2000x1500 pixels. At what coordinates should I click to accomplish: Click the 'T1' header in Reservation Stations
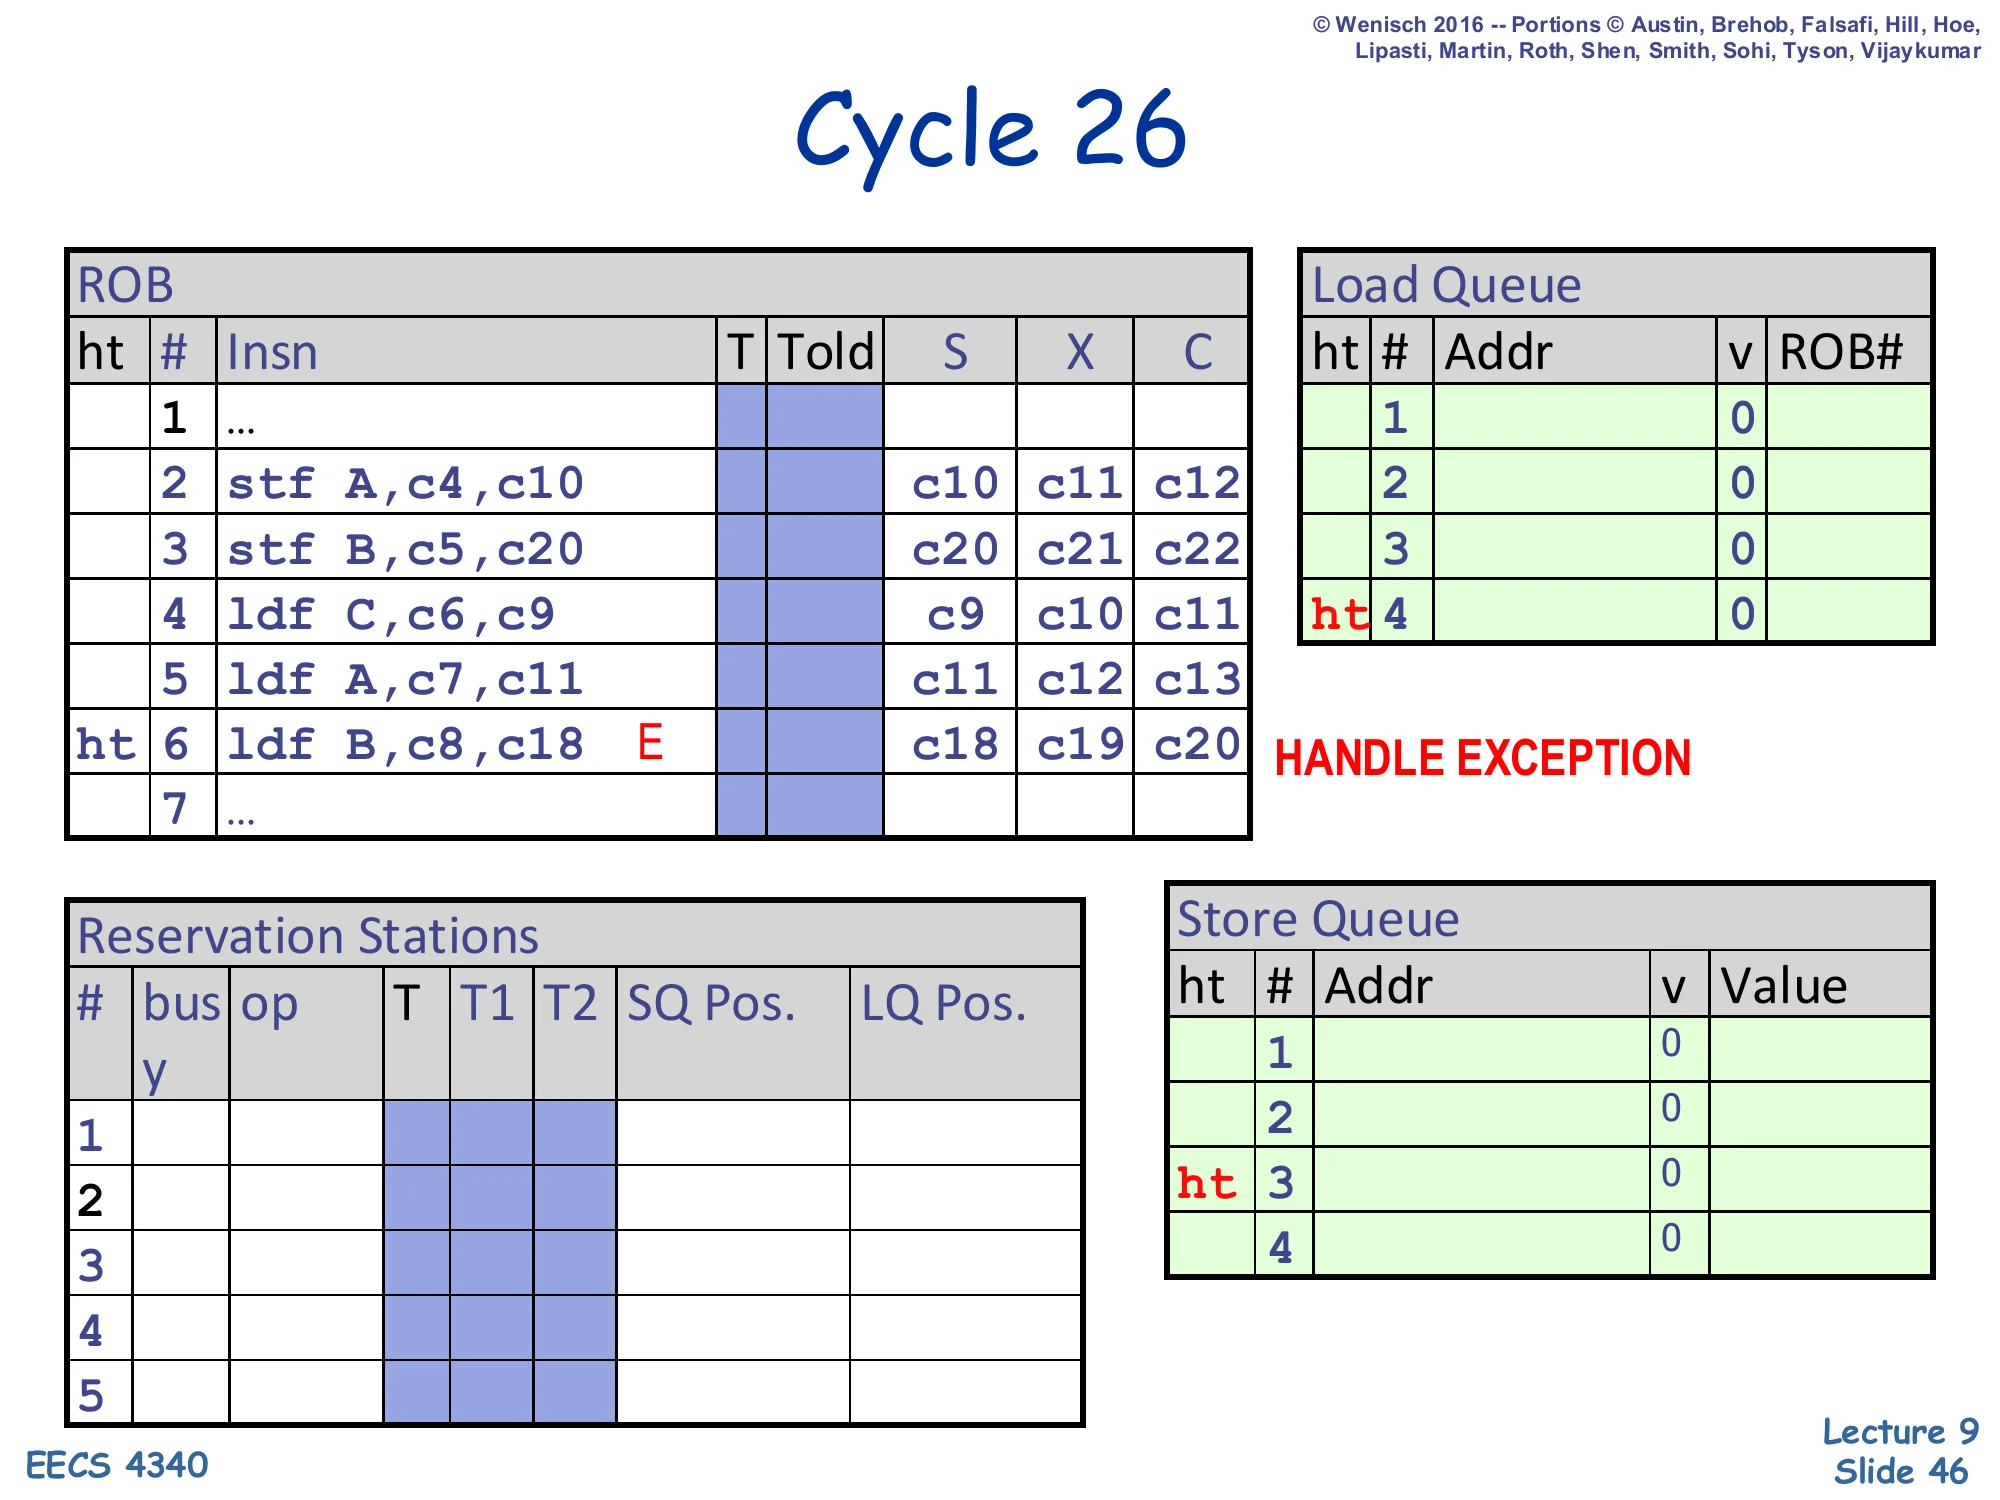(x=487, y=1003)
